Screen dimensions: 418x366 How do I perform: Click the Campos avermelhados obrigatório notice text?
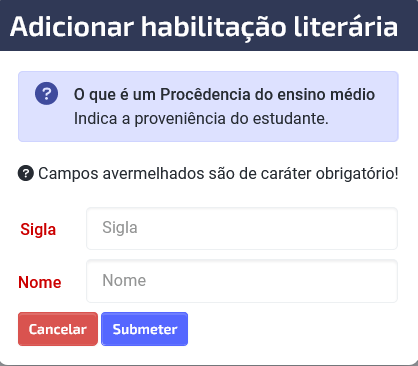[218, 174]
